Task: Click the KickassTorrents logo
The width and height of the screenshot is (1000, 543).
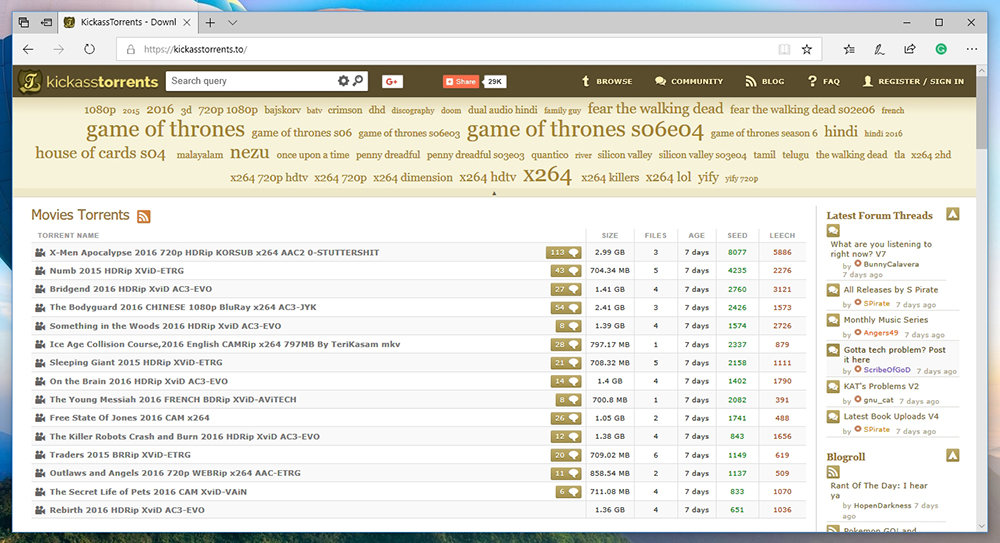Action: point(88,81)
